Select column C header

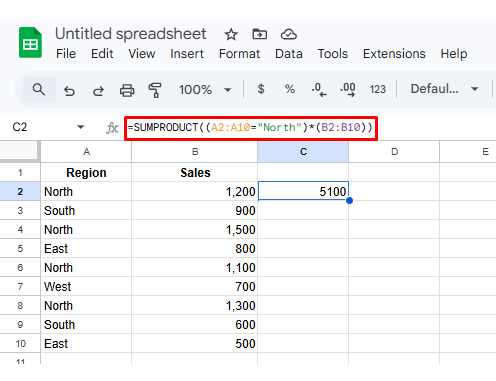[303, 152]
